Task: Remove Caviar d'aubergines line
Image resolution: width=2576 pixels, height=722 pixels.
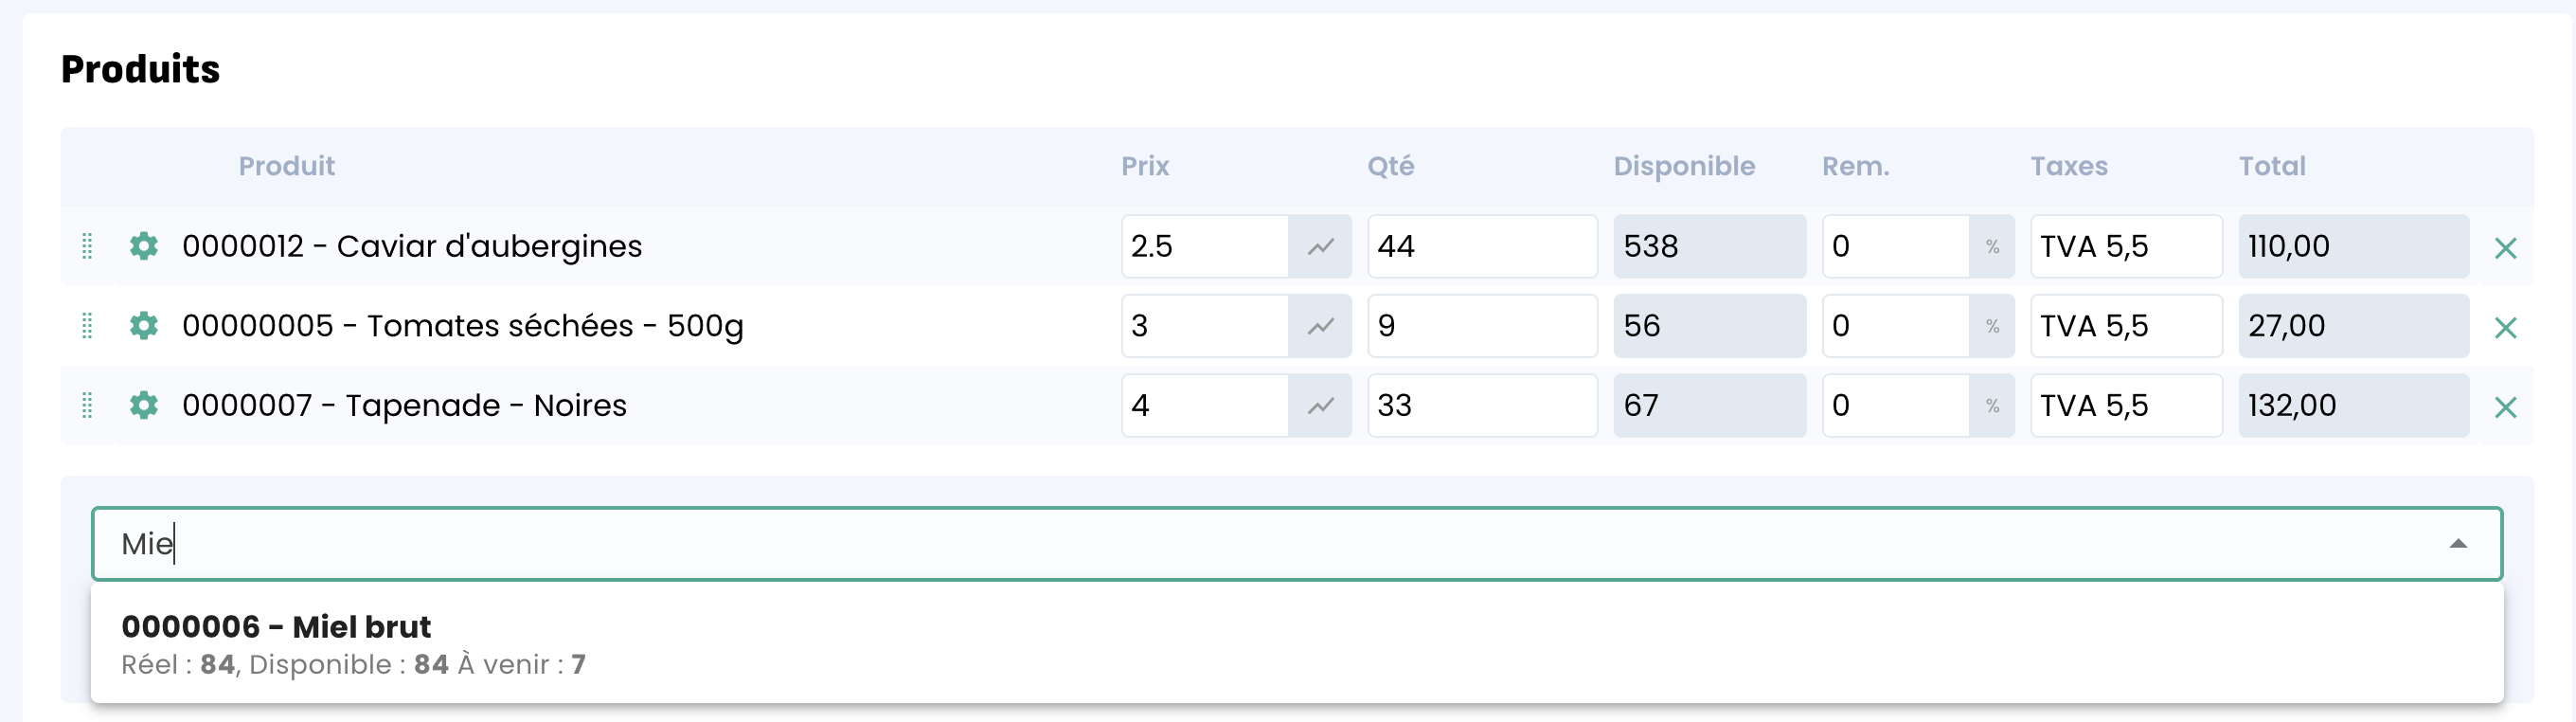Action: [x=2504, y=248]
